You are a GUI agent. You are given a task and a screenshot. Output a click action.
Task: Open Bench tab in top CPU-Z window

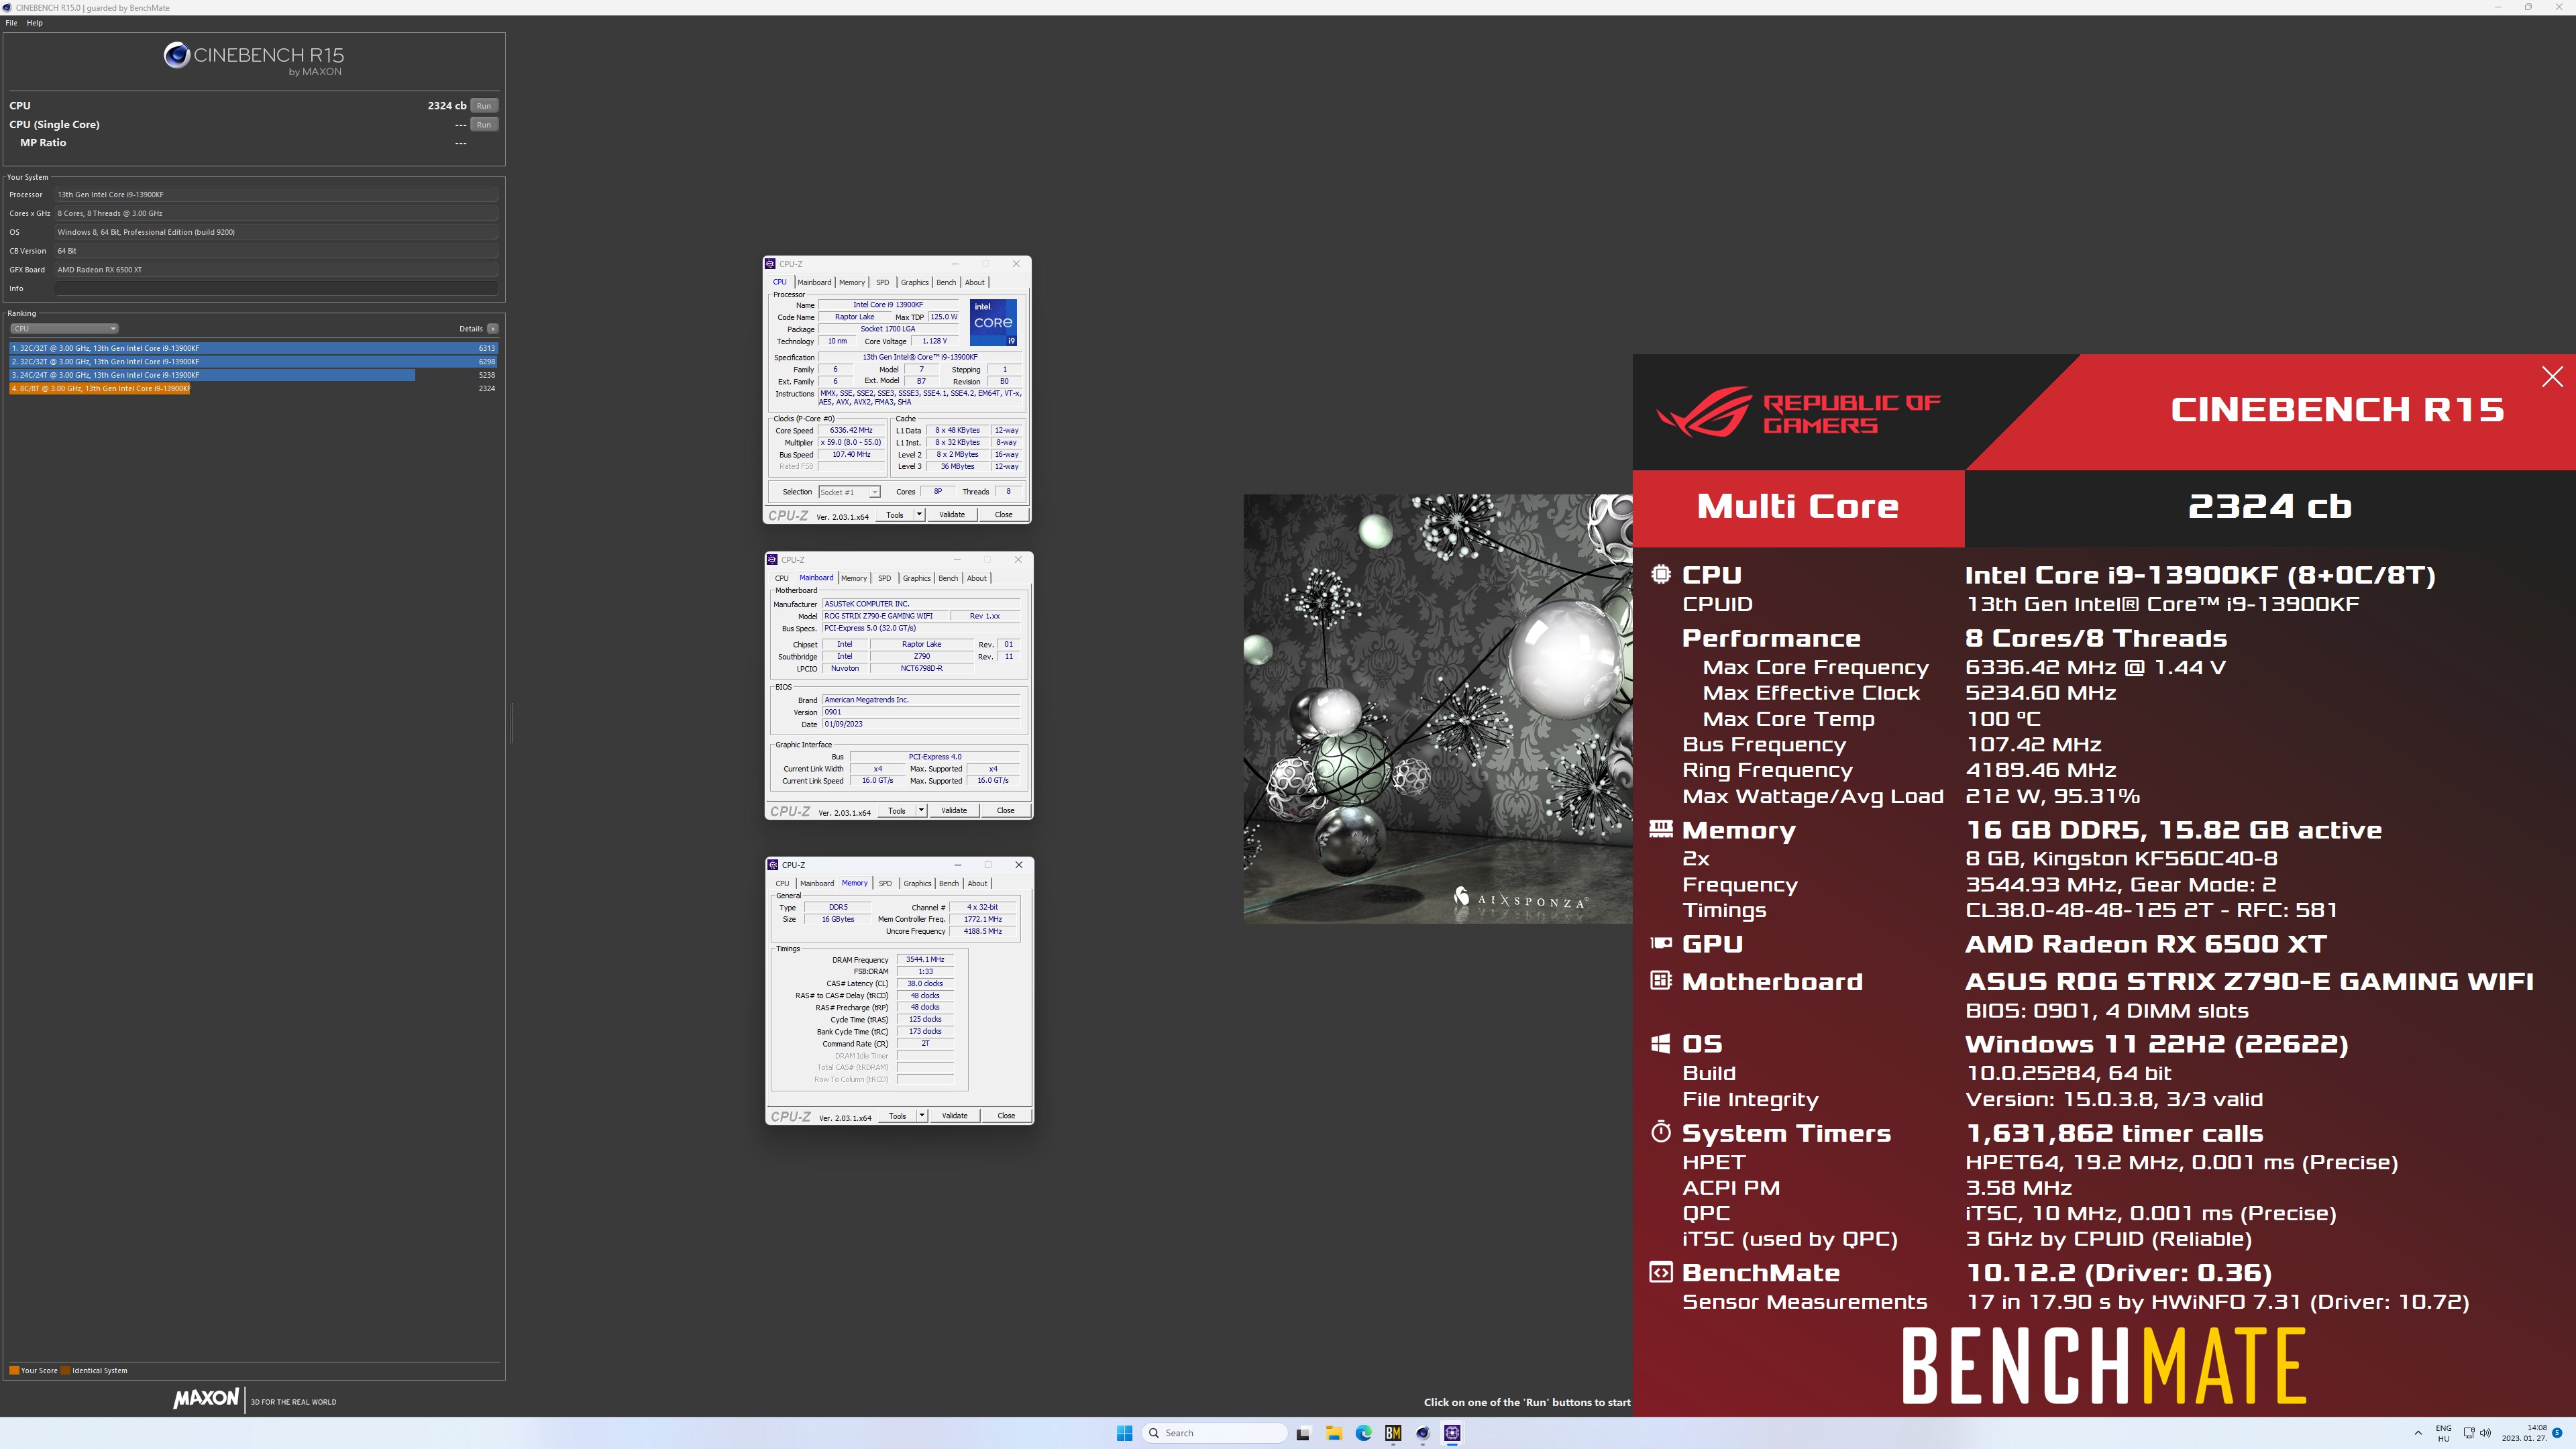pos(946,282)
